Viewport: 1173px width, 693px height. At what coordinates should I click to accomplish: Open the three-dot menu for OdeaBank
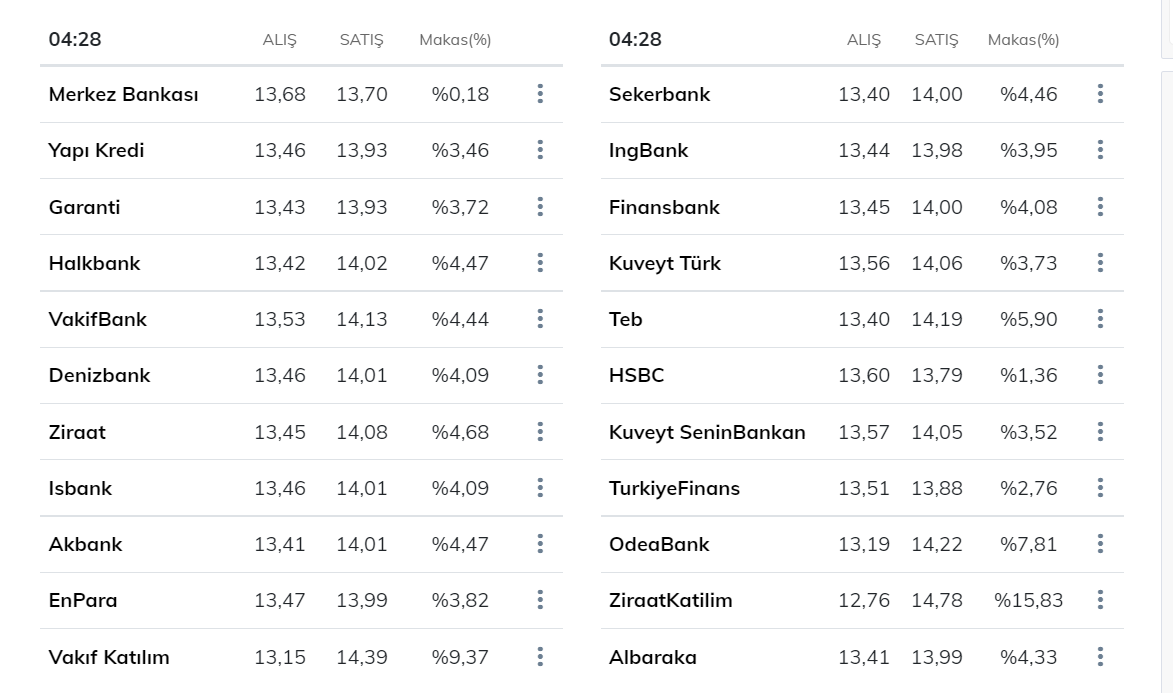(1100, 544)
